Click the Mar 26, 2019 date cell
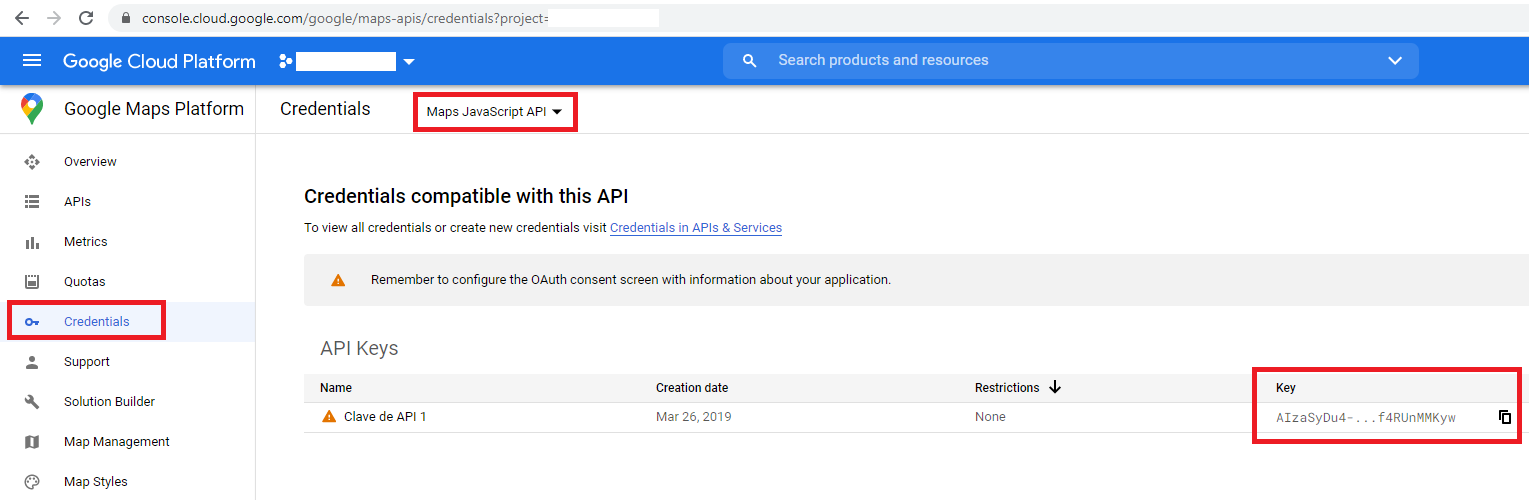This screenshot has width=1529, height=500. [694, 417]
